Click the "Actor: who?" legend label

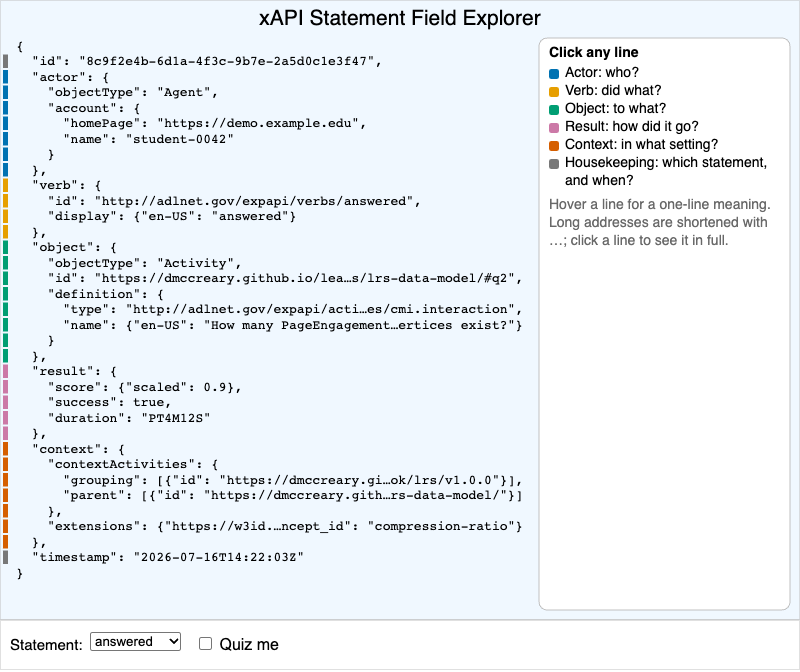602,72
